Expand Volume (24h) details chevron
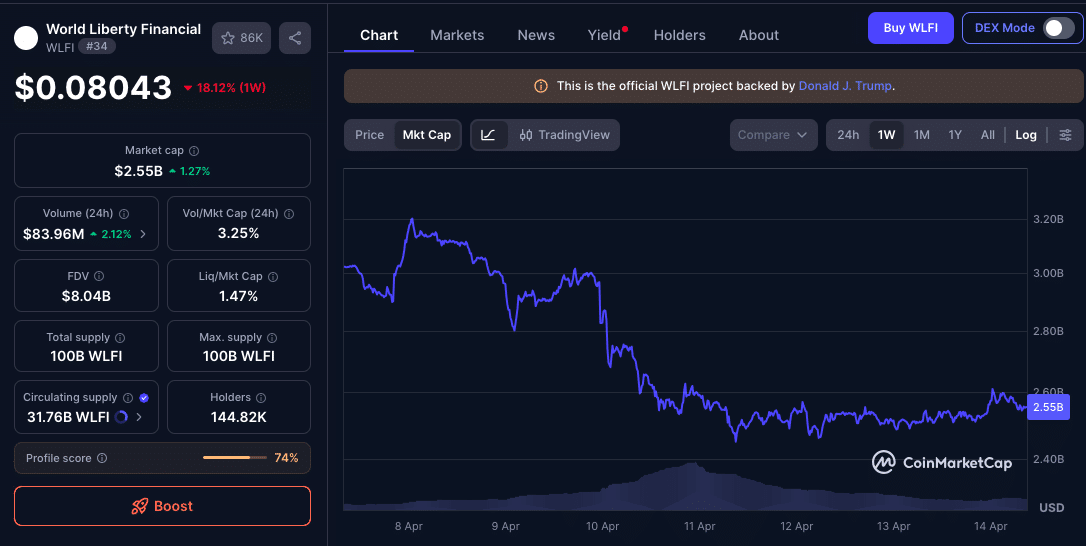 (x=143, y=234)
